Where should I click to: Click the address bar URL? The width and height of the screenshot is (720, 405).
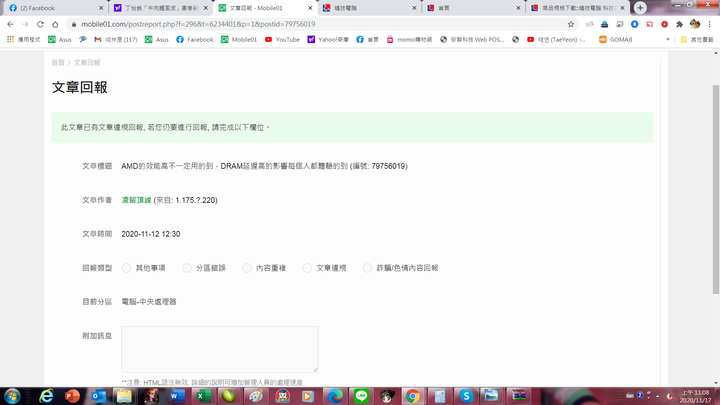[x=198, y=24]
